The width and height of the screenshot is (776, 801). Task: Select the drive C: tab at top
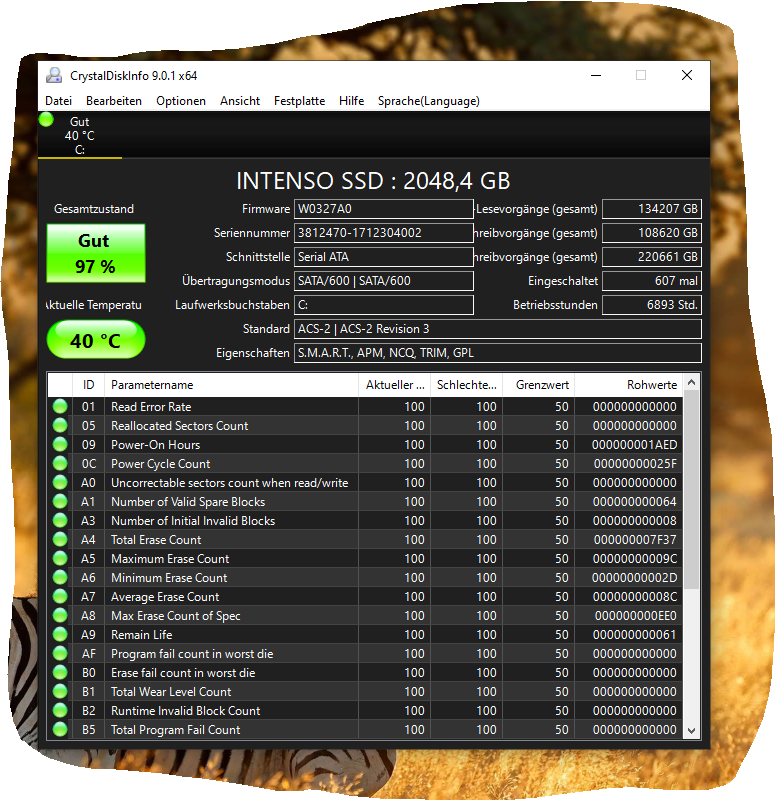pos(80,135)
